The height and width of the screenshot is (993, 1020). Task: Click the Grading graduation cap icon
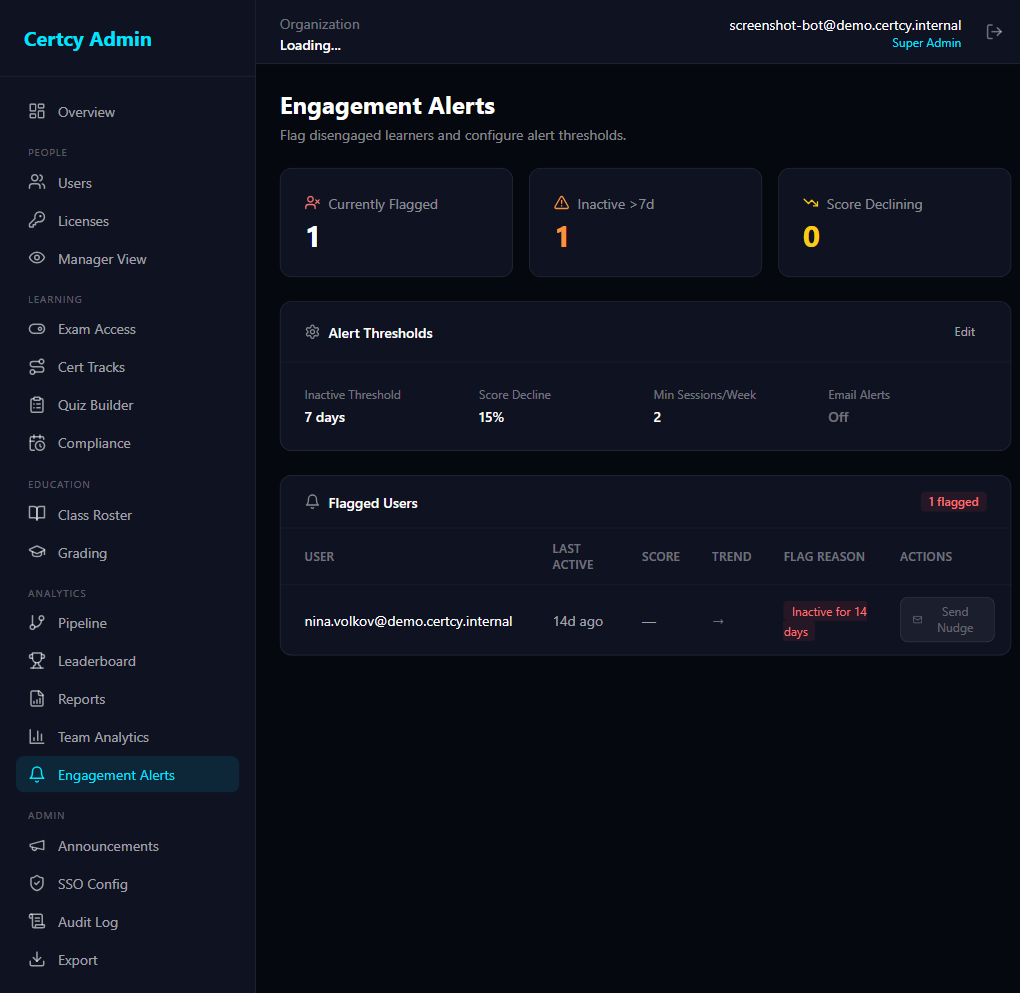pyautogui.click(x=37, y=552)
